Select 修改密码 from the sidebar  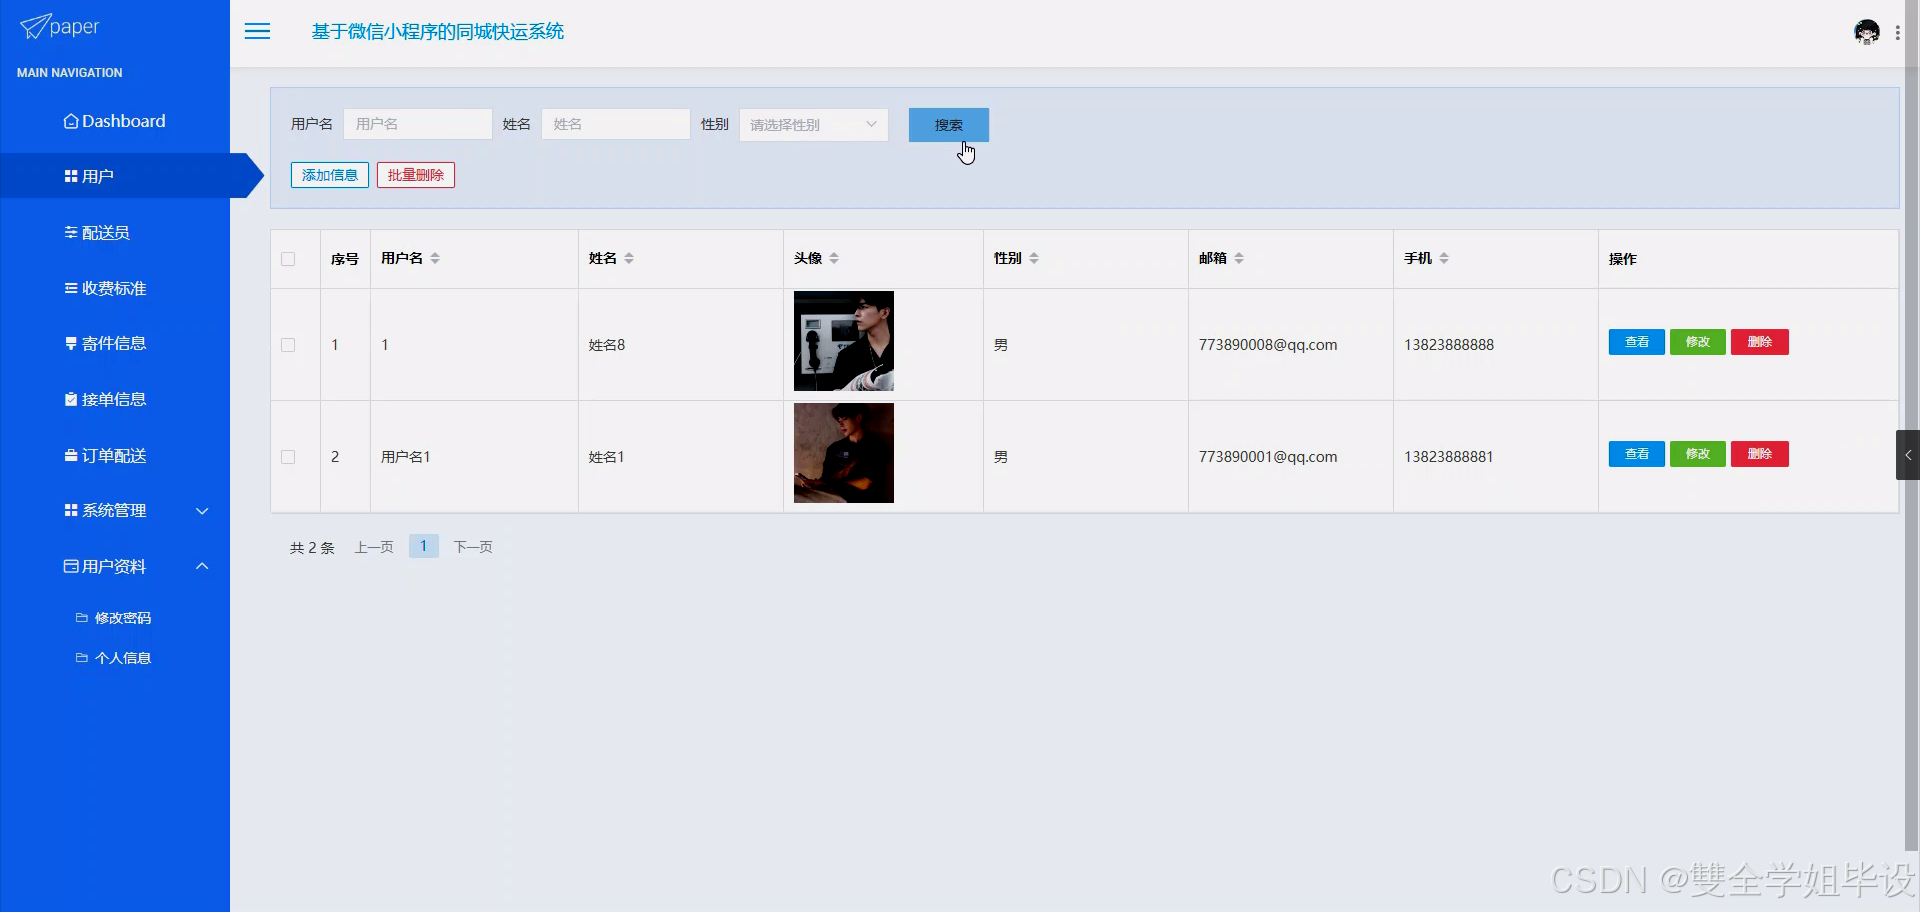pyautogui.click(x=123, y=617)
